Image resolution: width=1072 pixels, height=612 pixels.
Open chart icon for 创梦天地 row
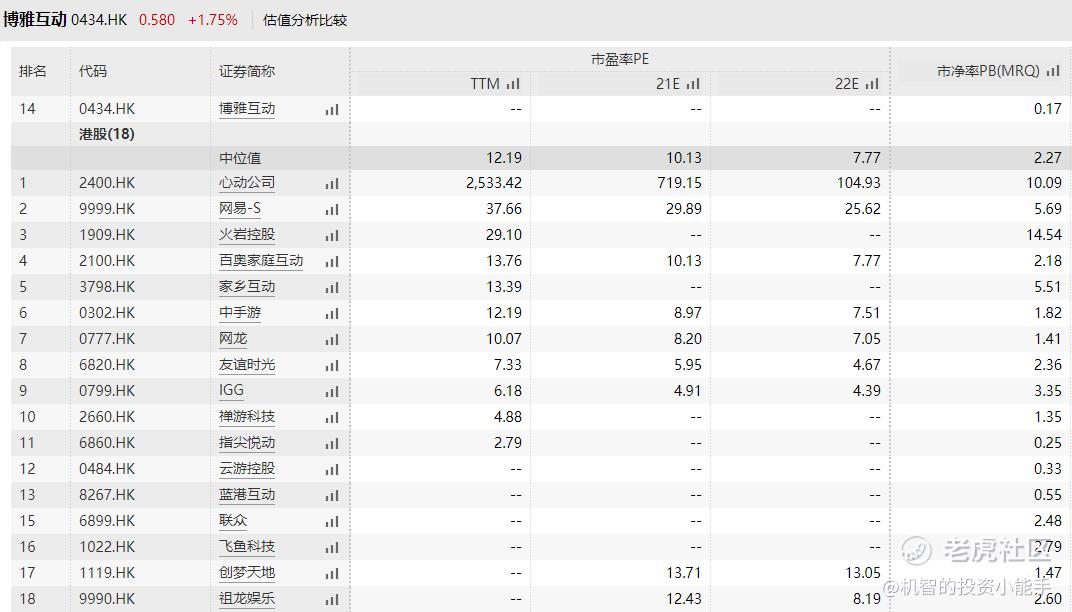pyautogui.click(x=332, y=573)
